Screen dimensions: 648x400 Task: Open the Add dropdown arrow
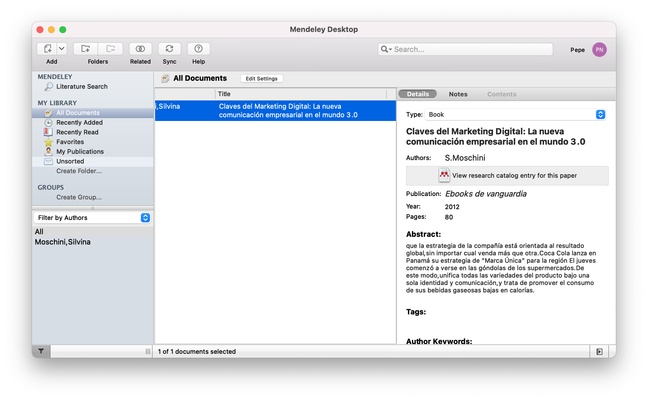[x=62, y=49]
